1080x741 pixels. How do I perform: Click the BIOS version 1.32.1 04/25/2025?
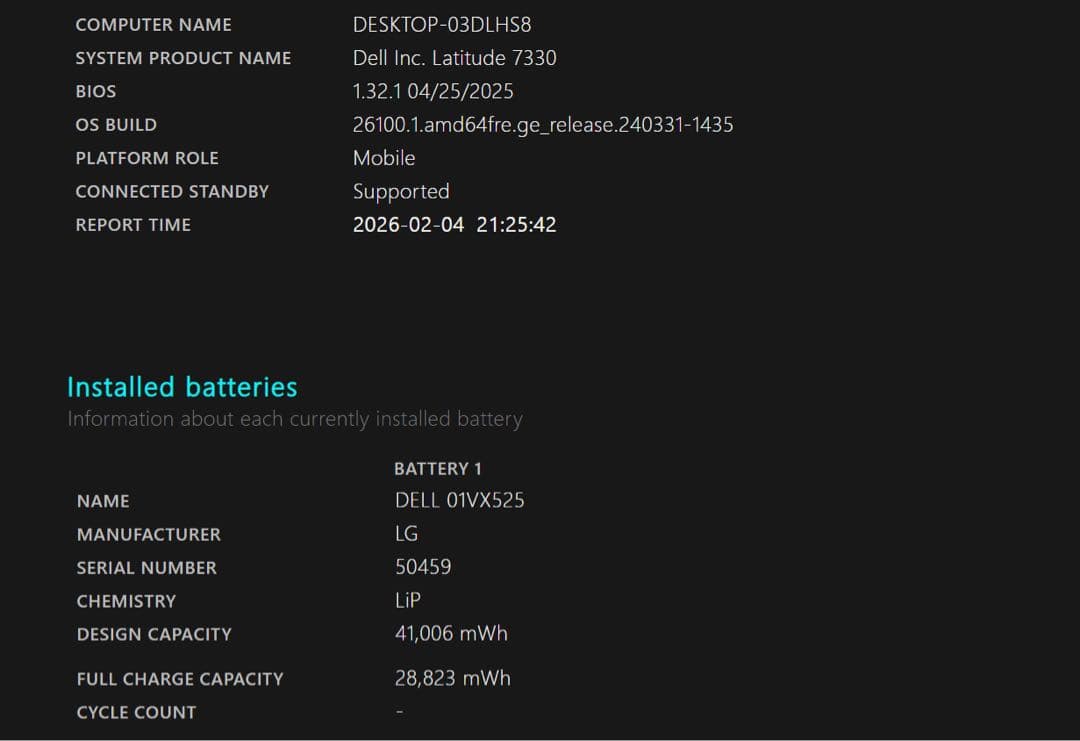click(x=432, y=91)
